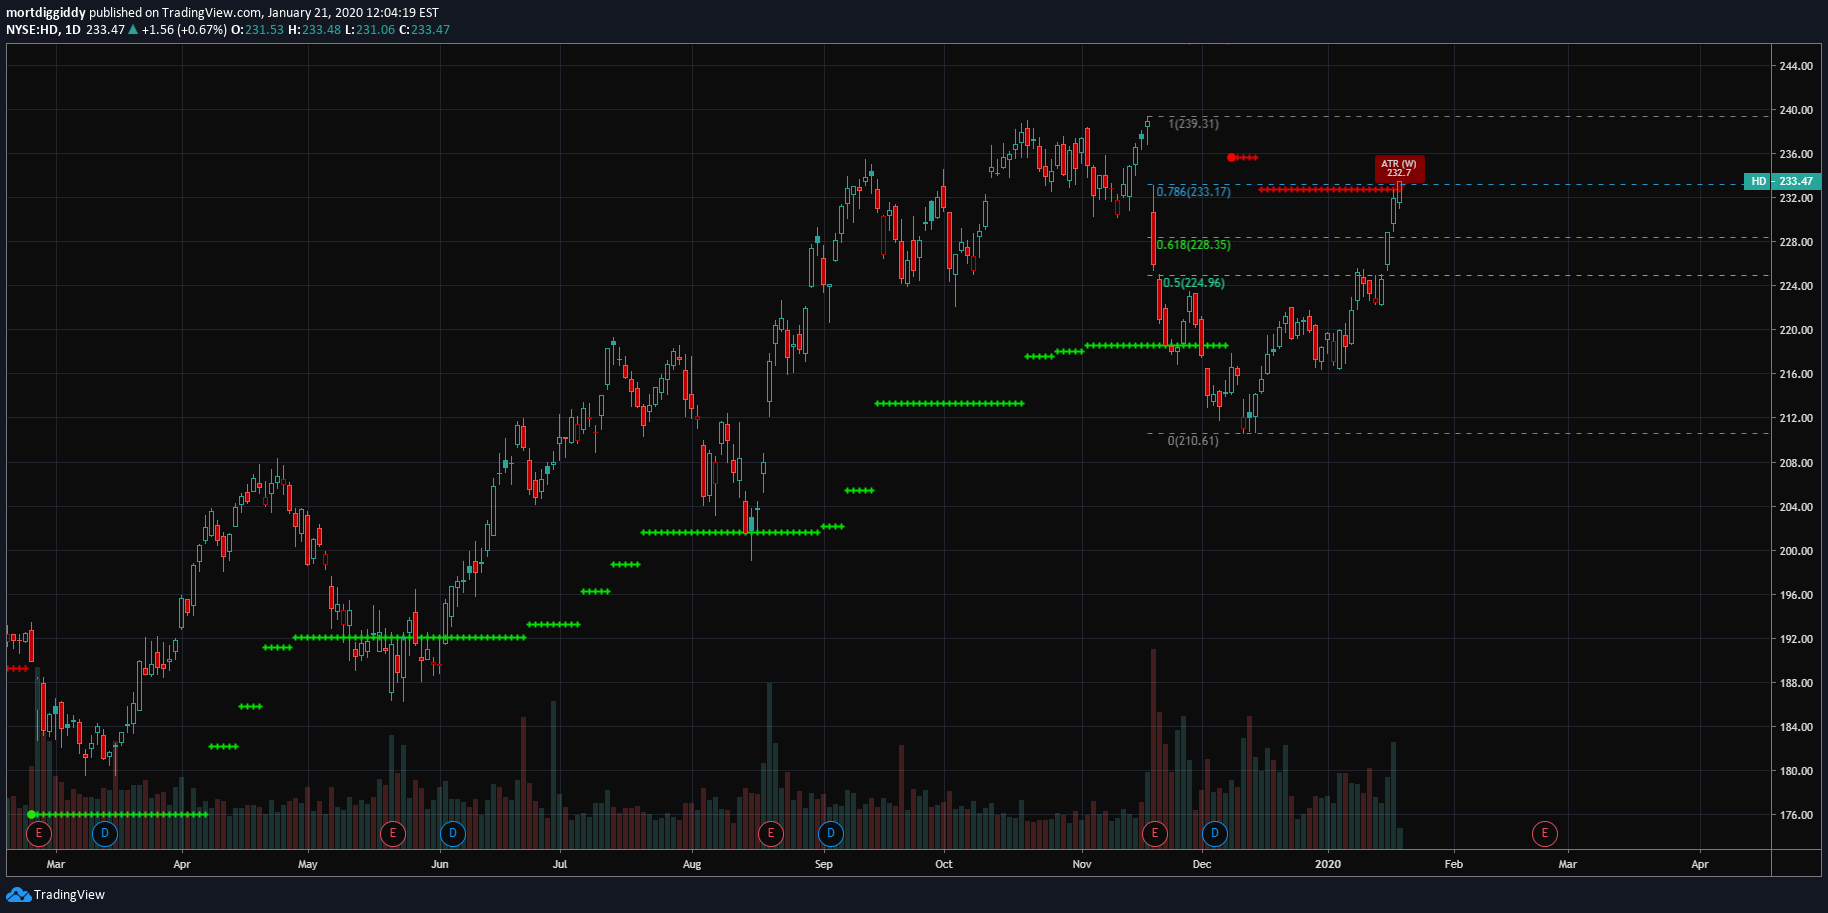The image size is (1828, 913).
Task: Click the red ATR (W) 232.7 label
Action: point(1399,168)
